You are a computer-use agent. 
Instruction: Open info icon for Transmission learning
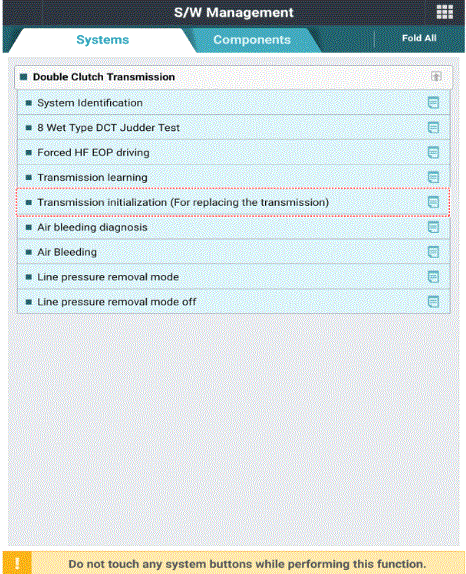433,178
